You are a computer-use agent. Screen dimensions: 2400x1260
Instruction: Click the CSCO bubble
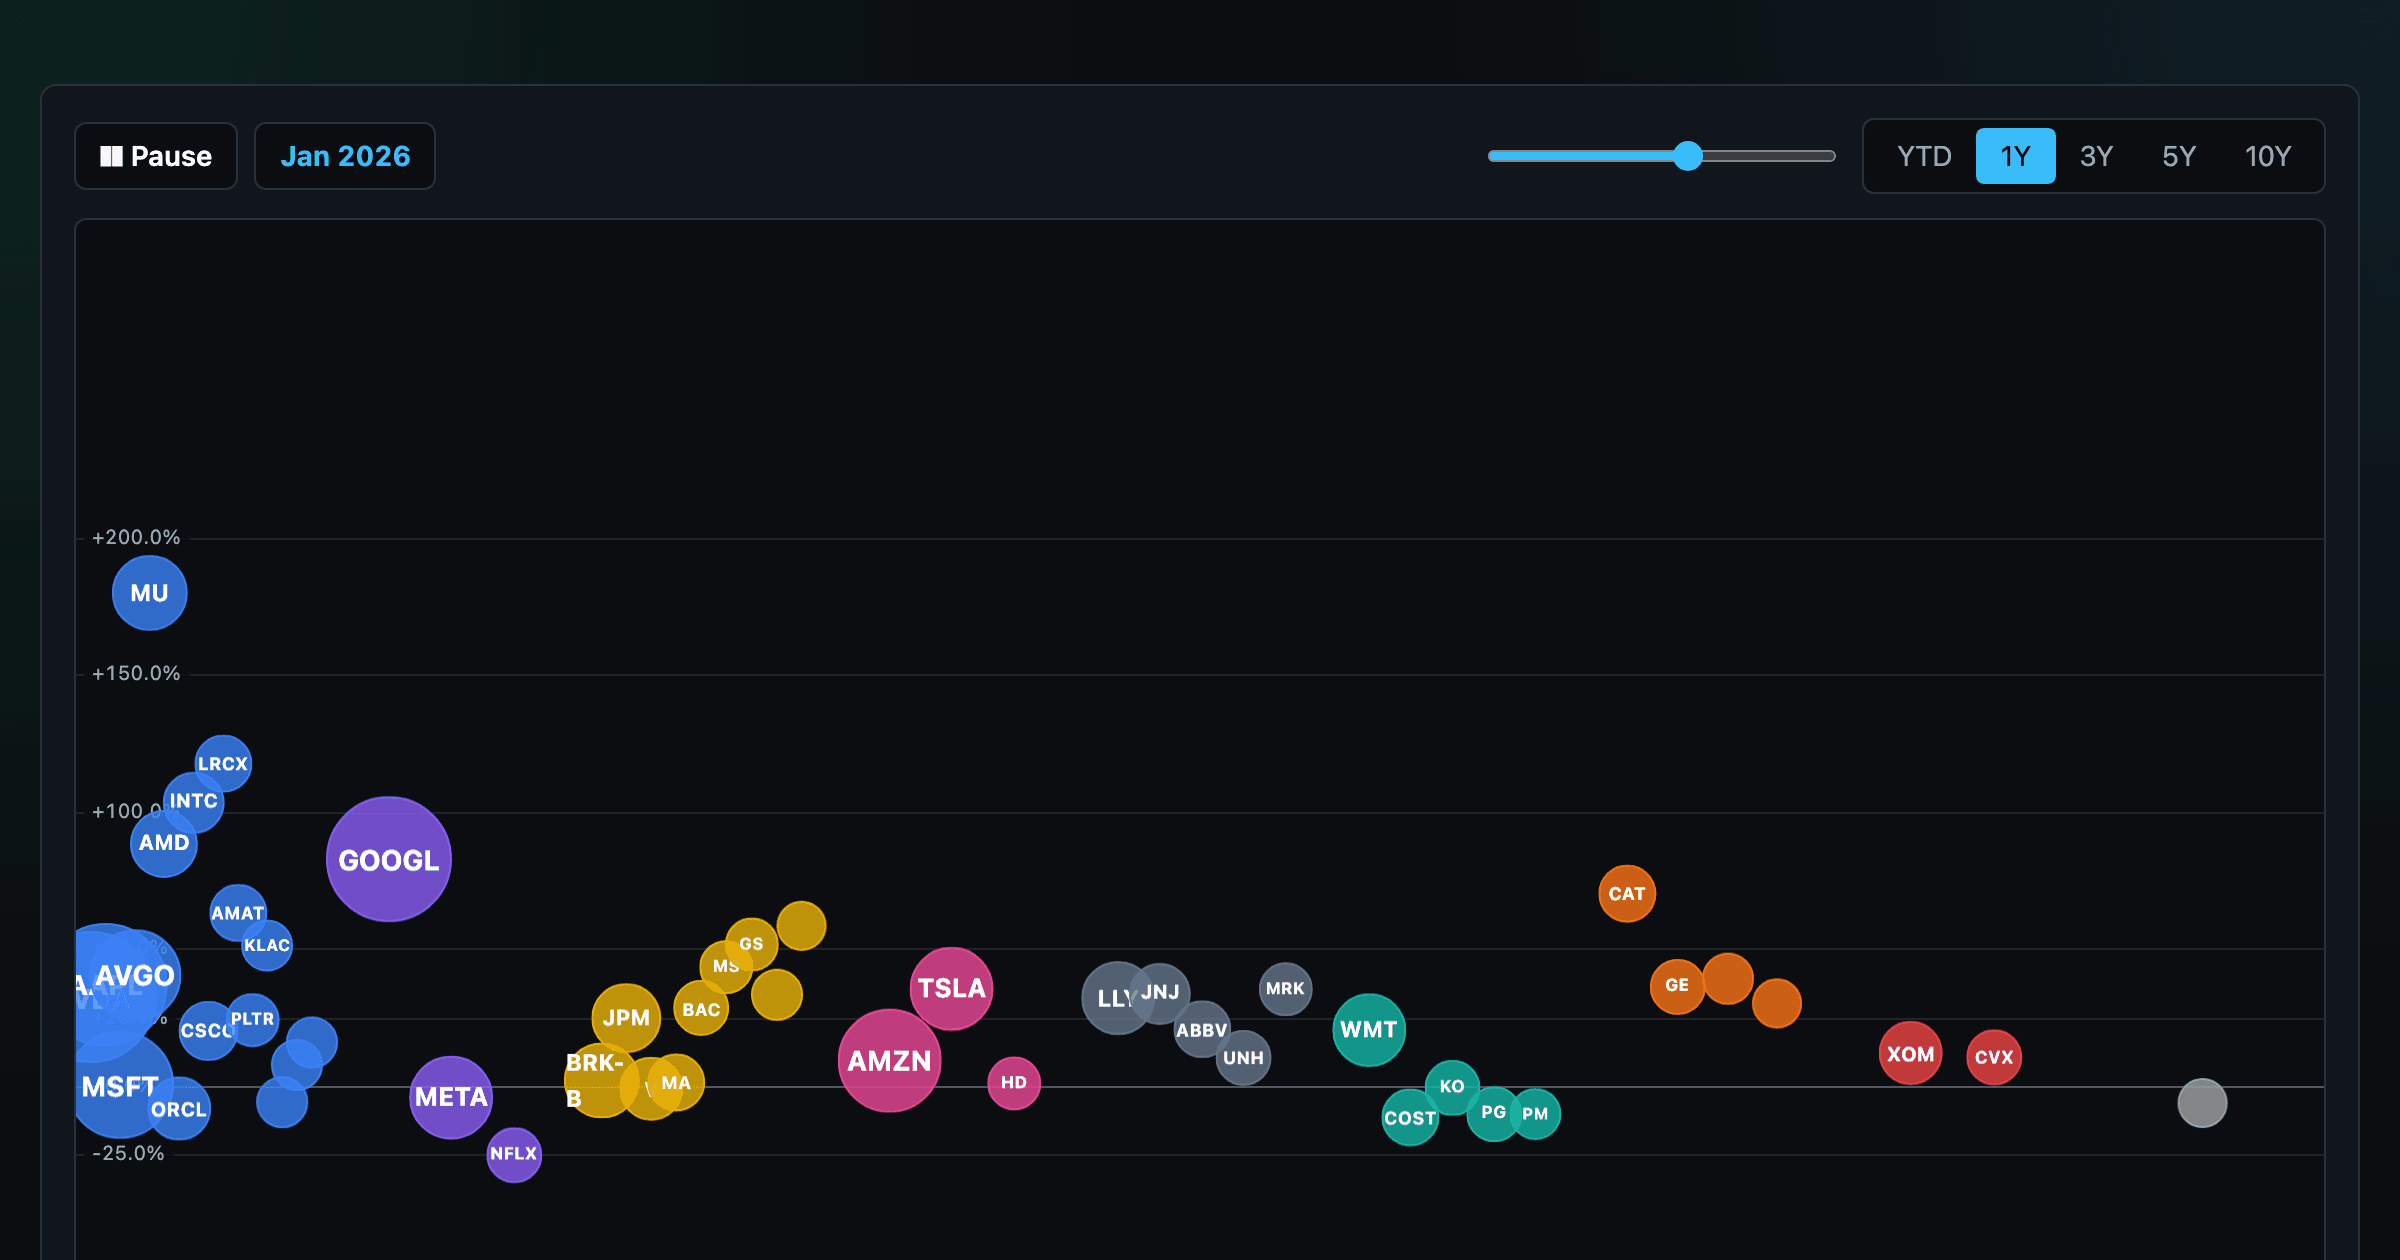point(207,1031)
